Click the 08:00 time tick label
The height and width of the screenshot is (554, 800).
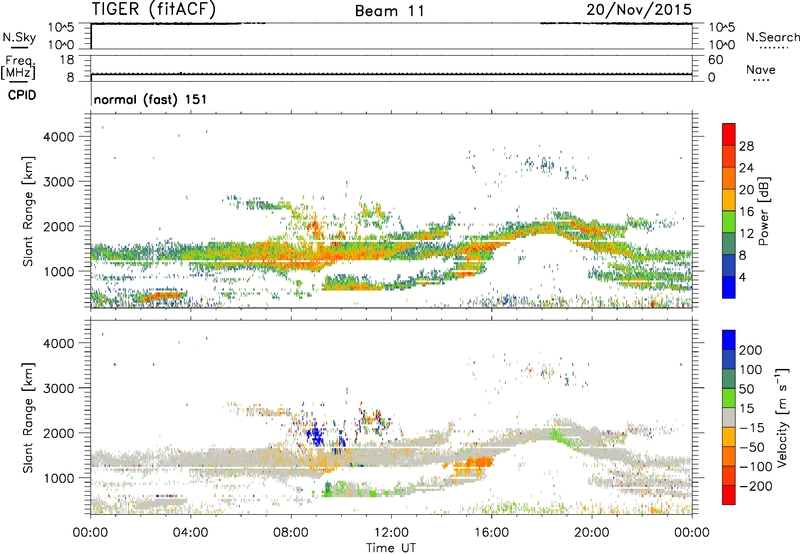click(x=291, y=533)
